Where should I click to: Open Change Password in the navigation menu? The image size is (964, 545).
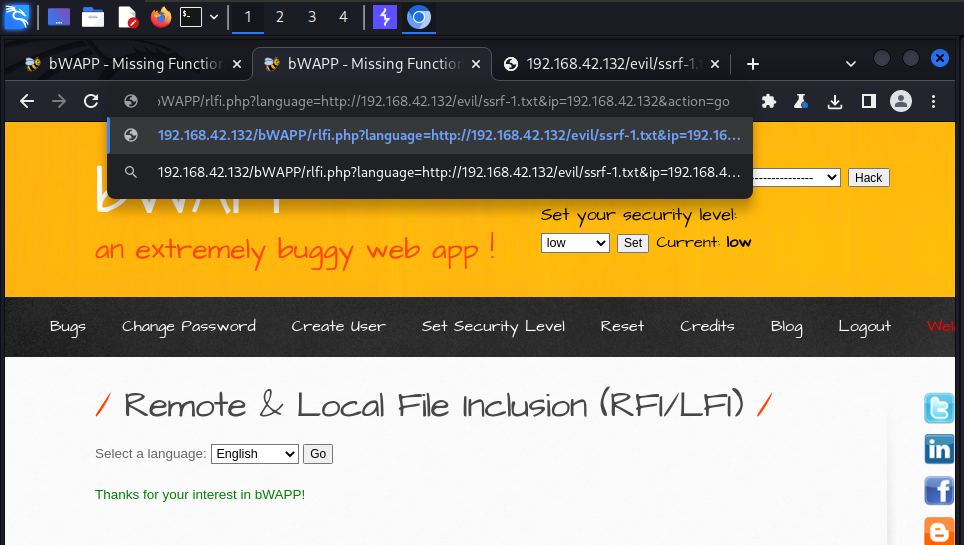coord(188,326)
